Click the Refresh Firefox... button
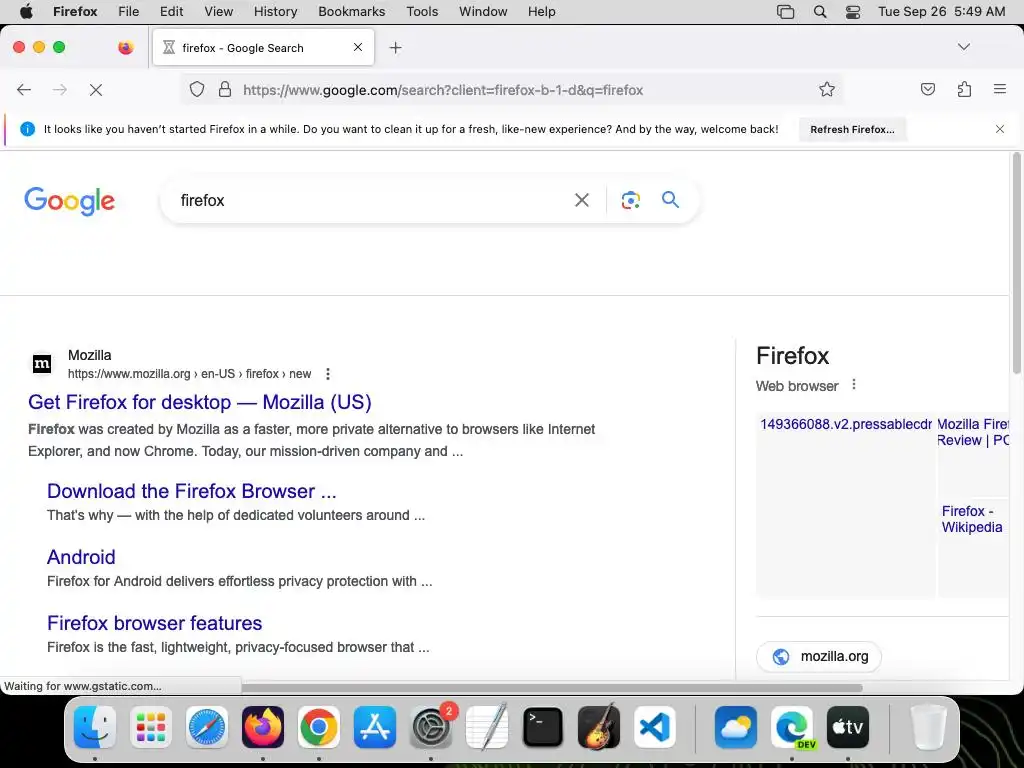Viewport: 1024px width, 768px height. (852, 129)
